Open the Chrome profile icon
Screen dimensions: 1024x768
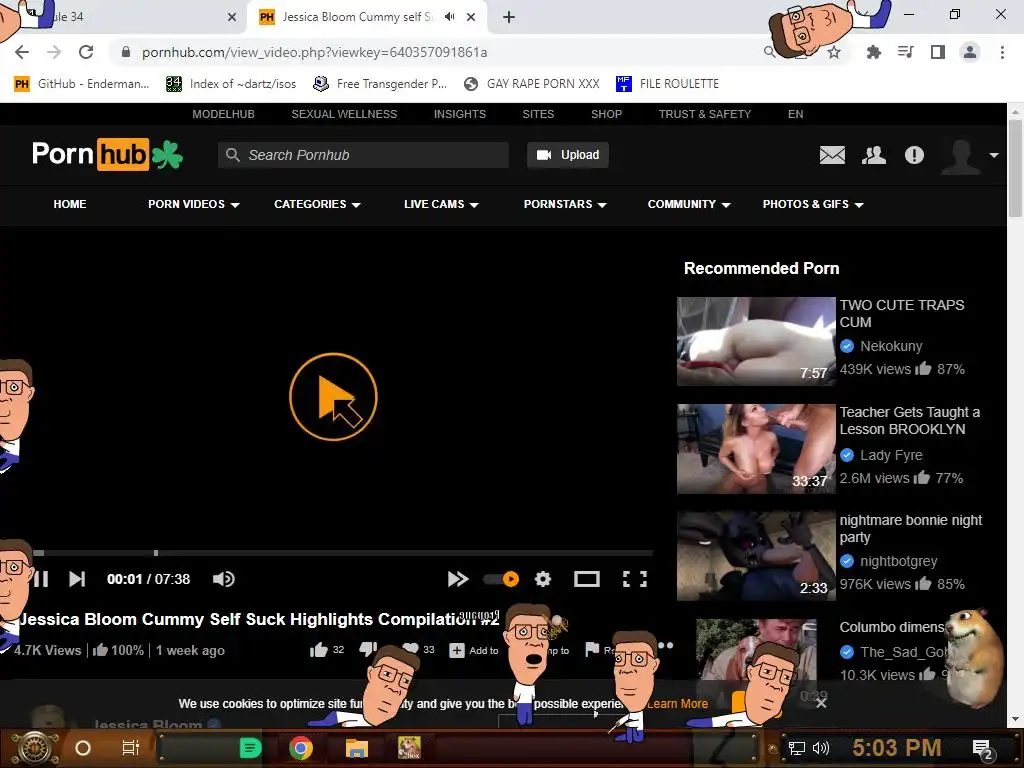tap(970, 52)
